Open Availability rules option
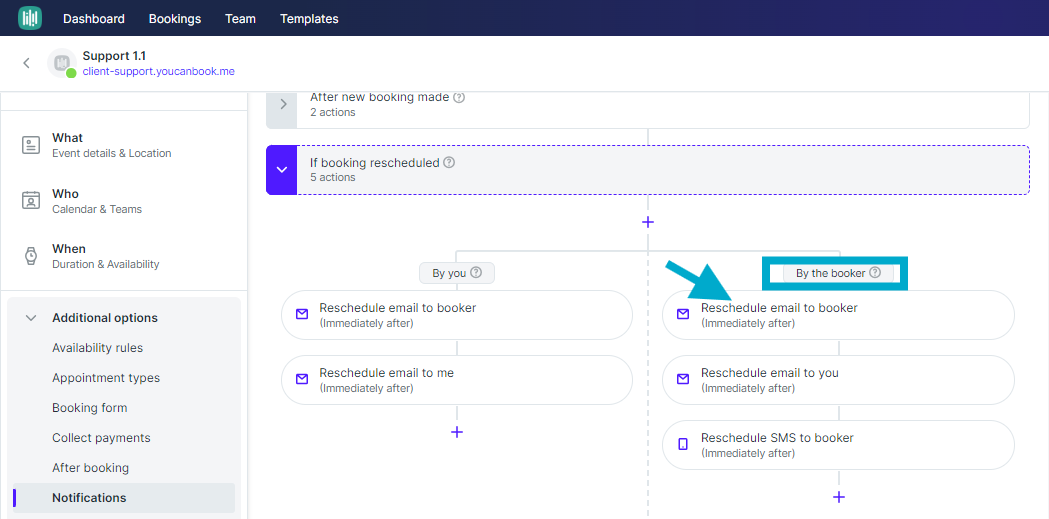The height and width of the screenshot is (519, 1049). click(98, 348)
